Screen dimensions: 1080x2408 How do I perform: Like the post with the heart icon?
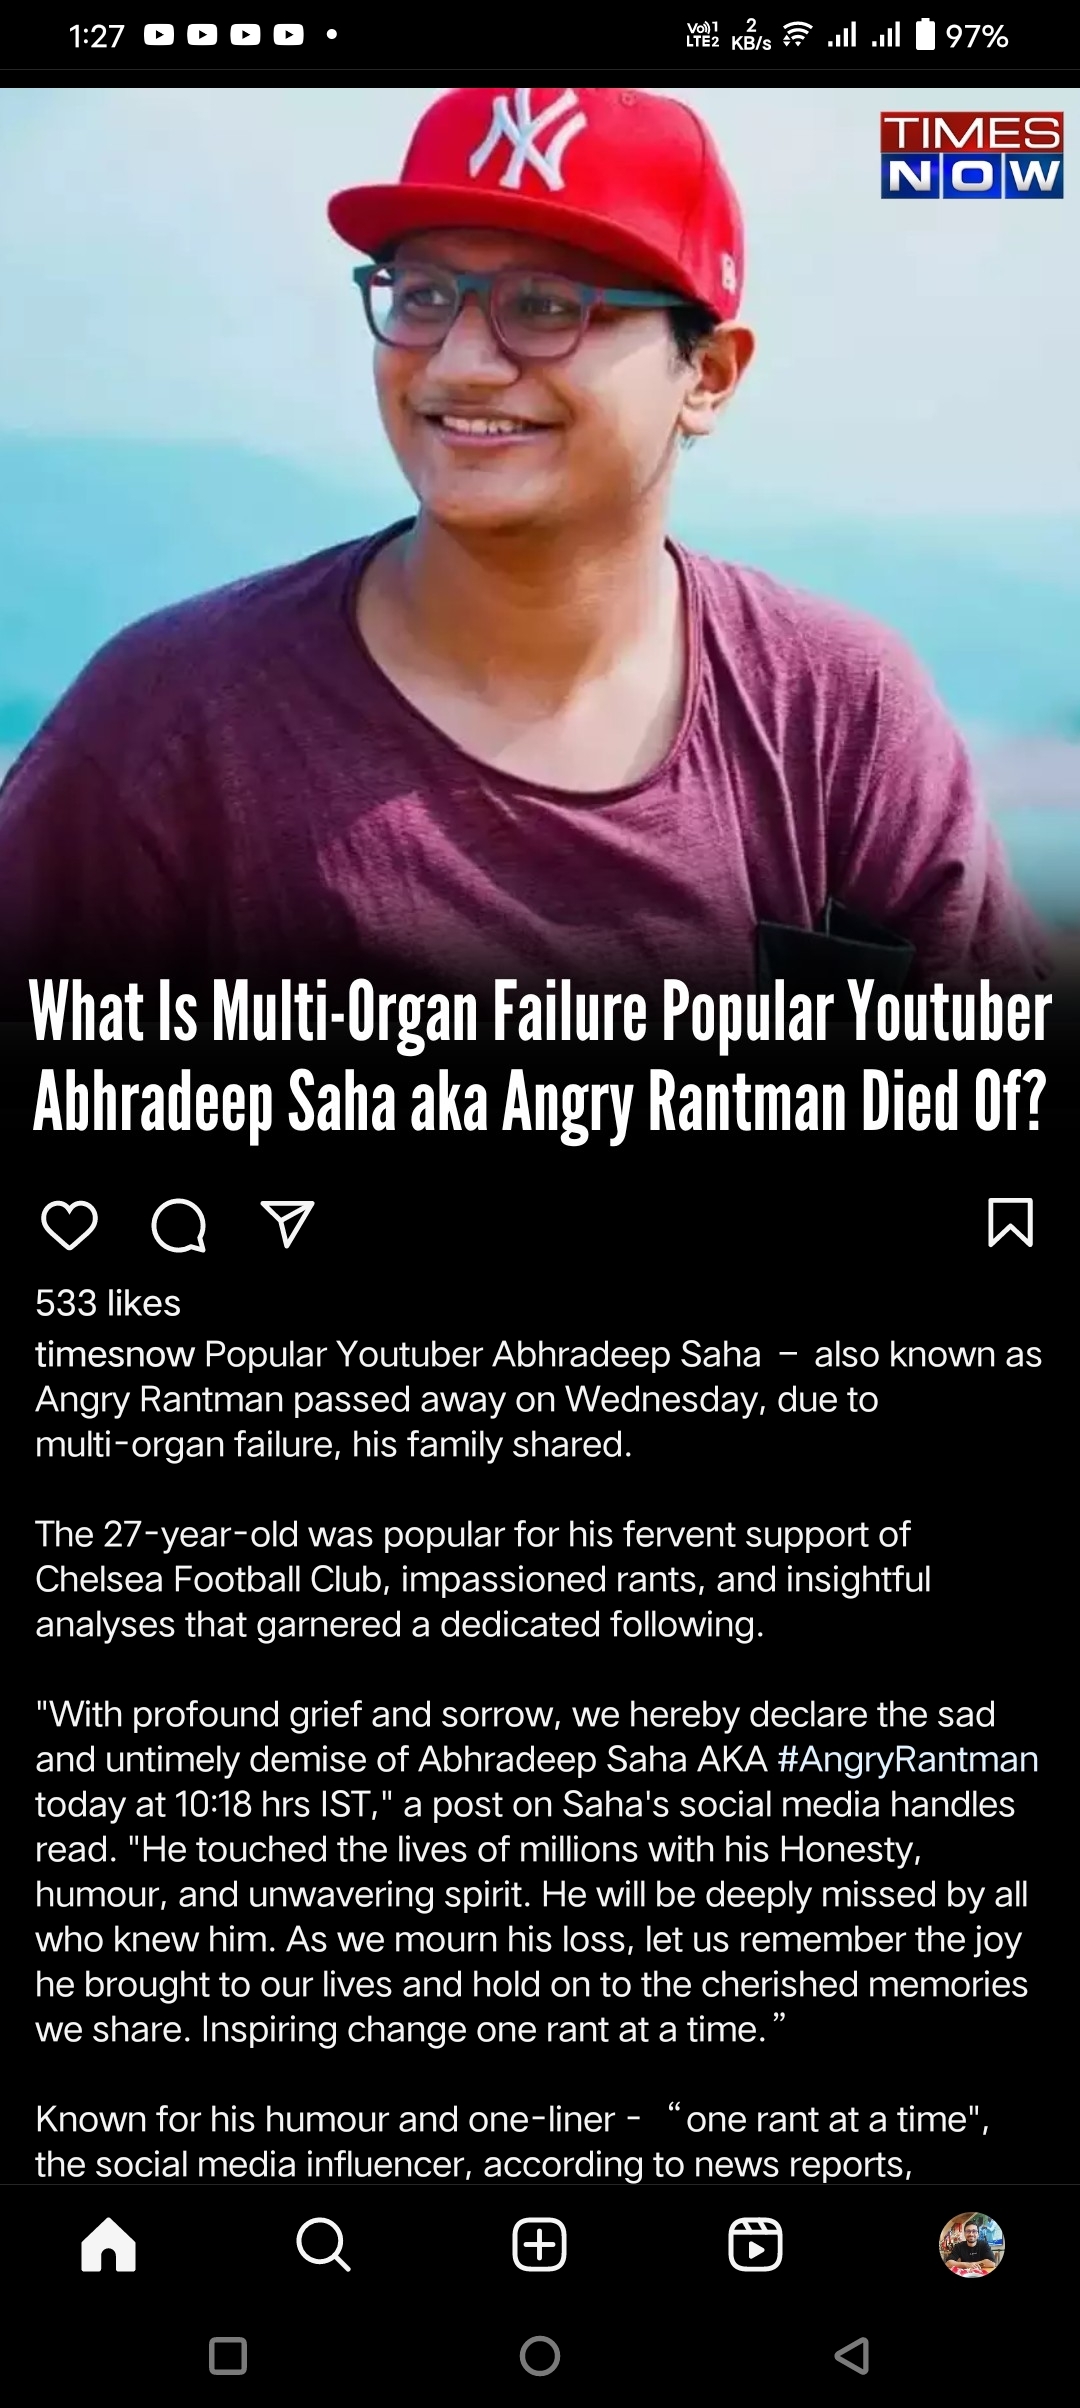[69, 1225]
